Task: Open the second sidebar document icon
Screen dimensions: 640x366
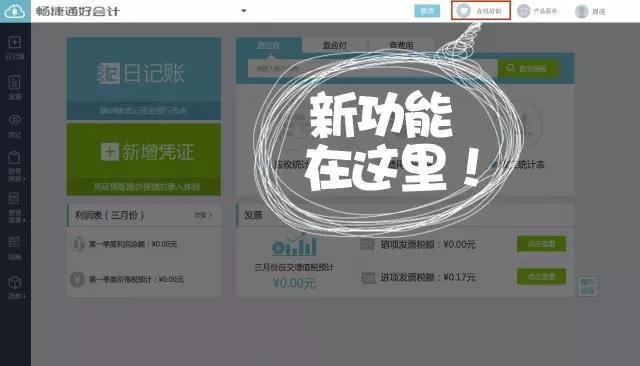Action: pos(15,87)
